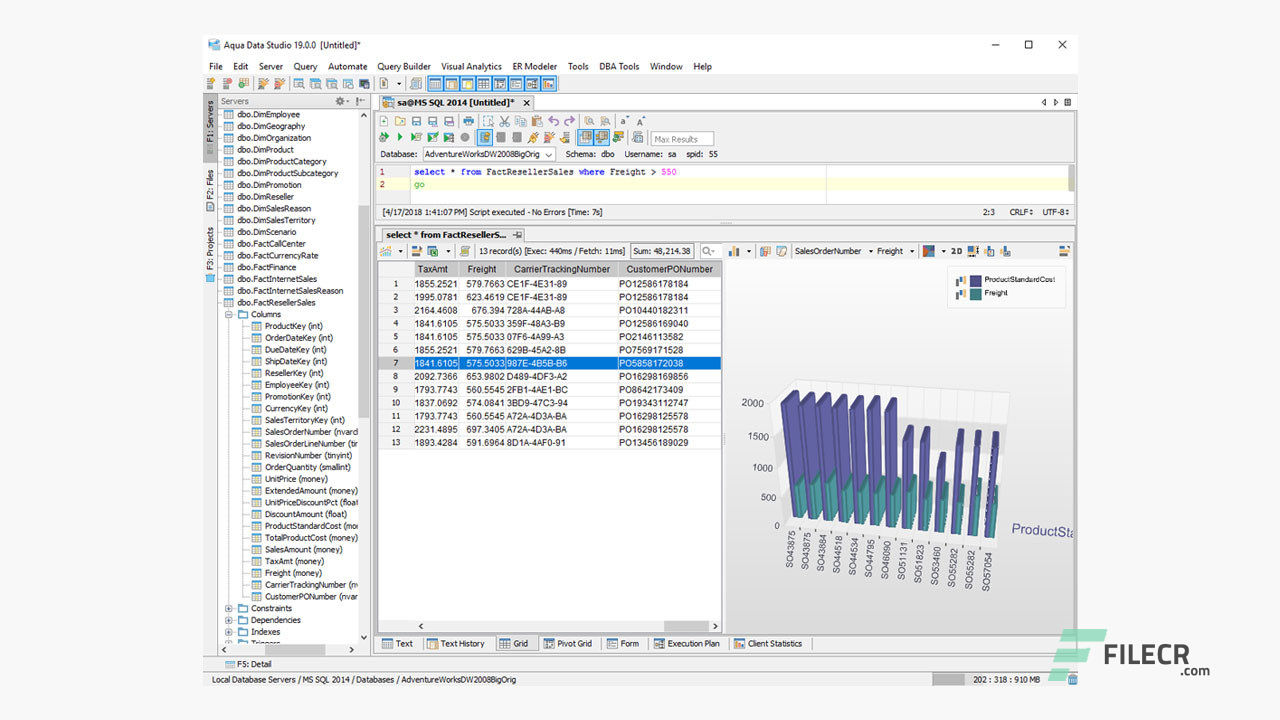Toggle the third panel layout button in main toolbar
Viewport: 1280px width, 720px height.
click(x=467, y=84)
